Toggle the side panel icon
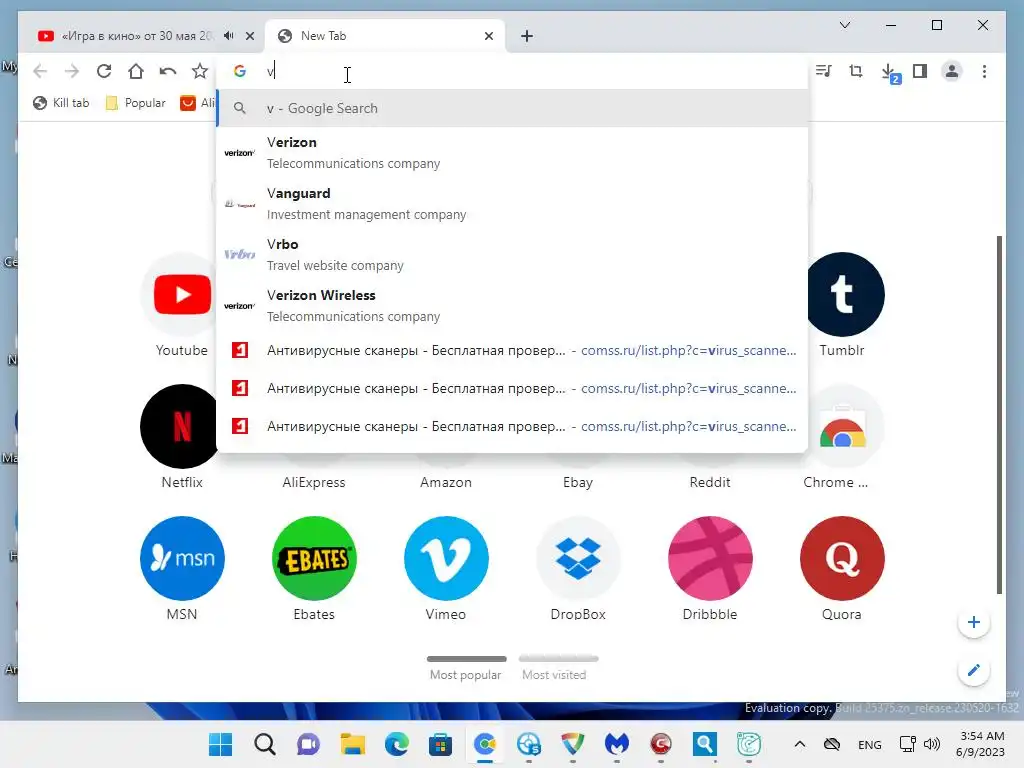The height and width of the screenshot is (768, 1024). (920, 71)
